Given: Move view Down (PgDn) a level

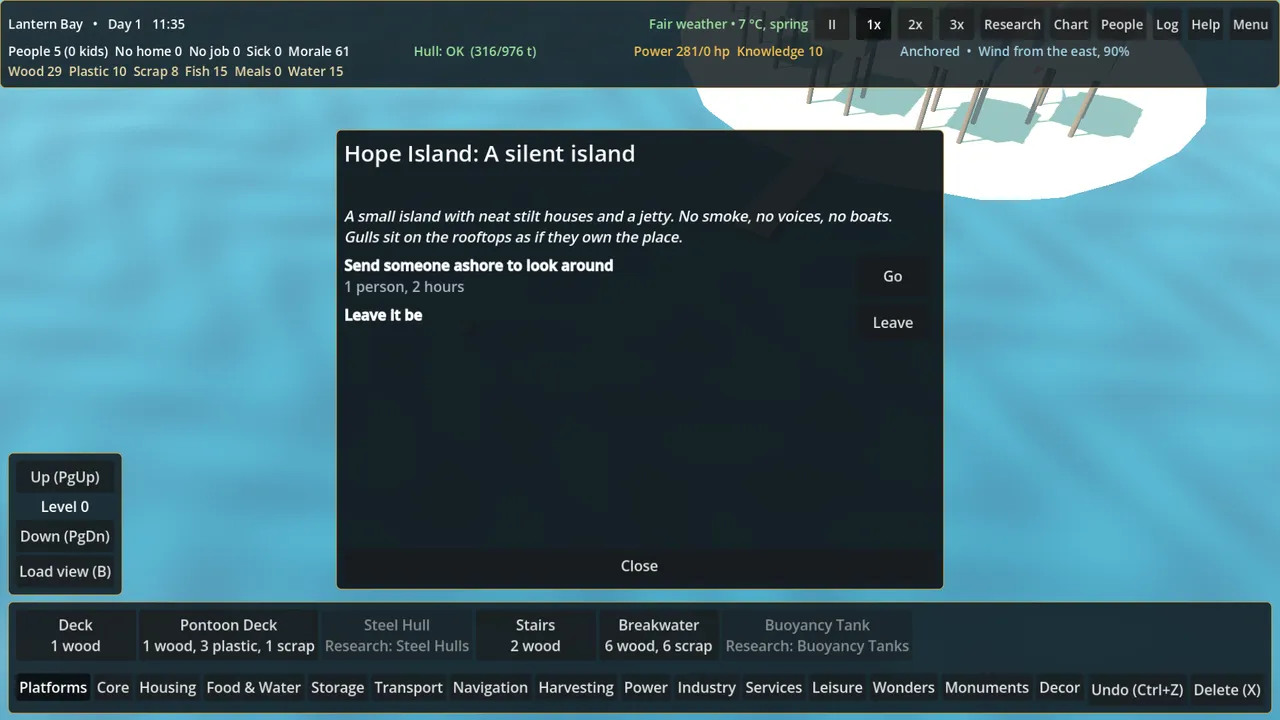Looking at the screenshot, I should 65,536.
